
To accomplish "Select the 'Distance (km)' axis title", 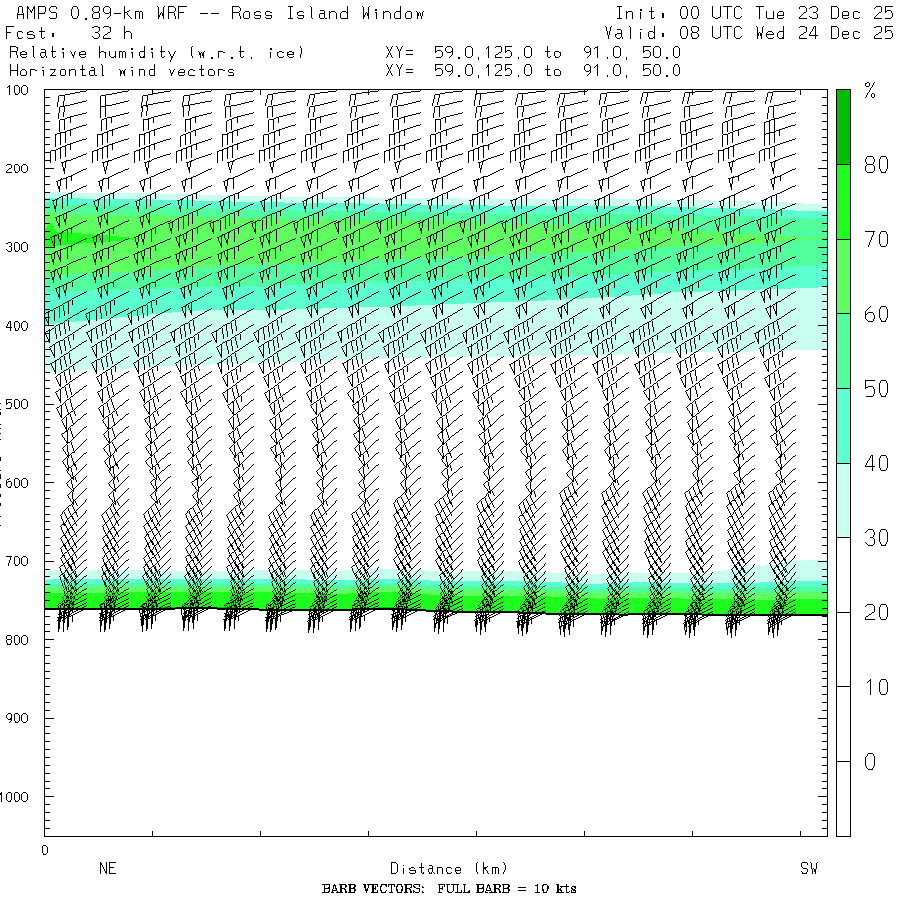I will pos(440,869).
